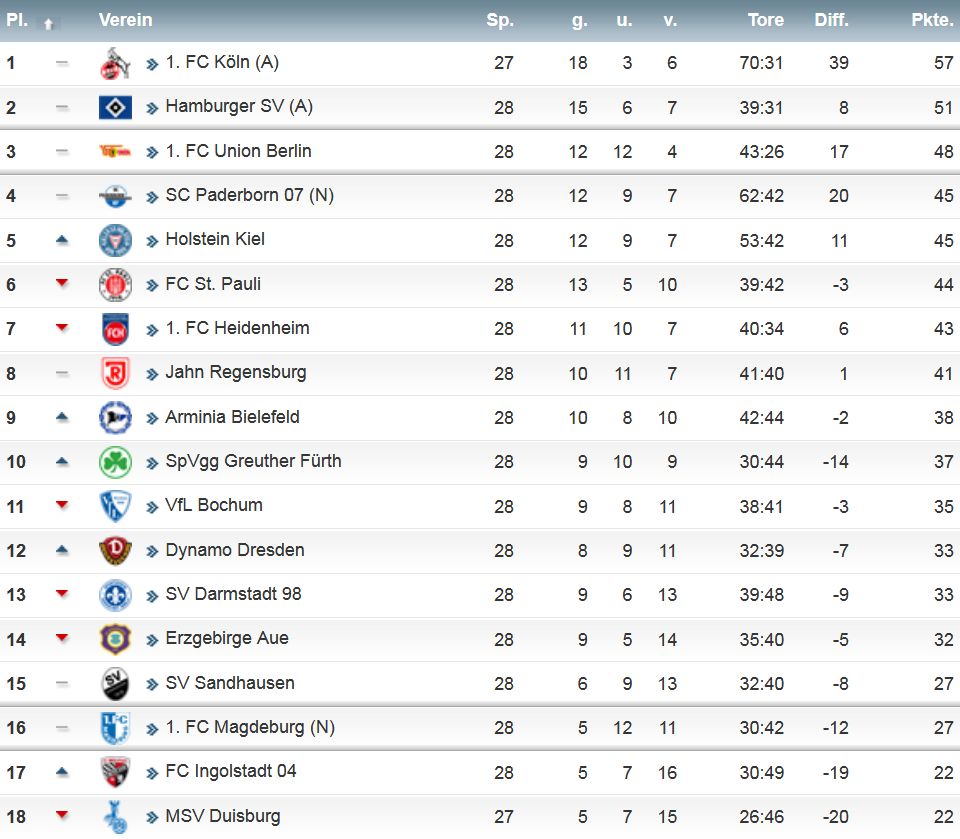This screenshot has height=839, width=960.
Task: Open the Jahn Regensburg team link
Action: tap(236, 372)
